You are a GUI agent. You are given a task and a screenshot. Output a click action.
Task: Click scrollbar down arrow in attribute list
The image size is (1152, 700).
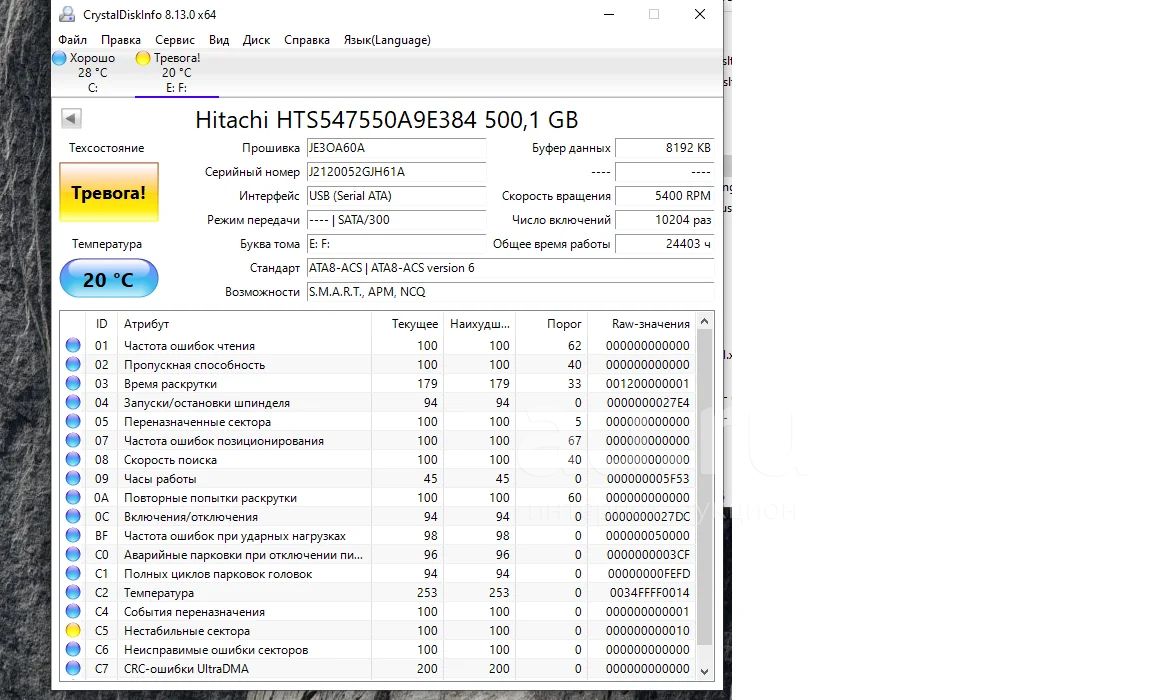pyautogui.click(x=705, y=671)
